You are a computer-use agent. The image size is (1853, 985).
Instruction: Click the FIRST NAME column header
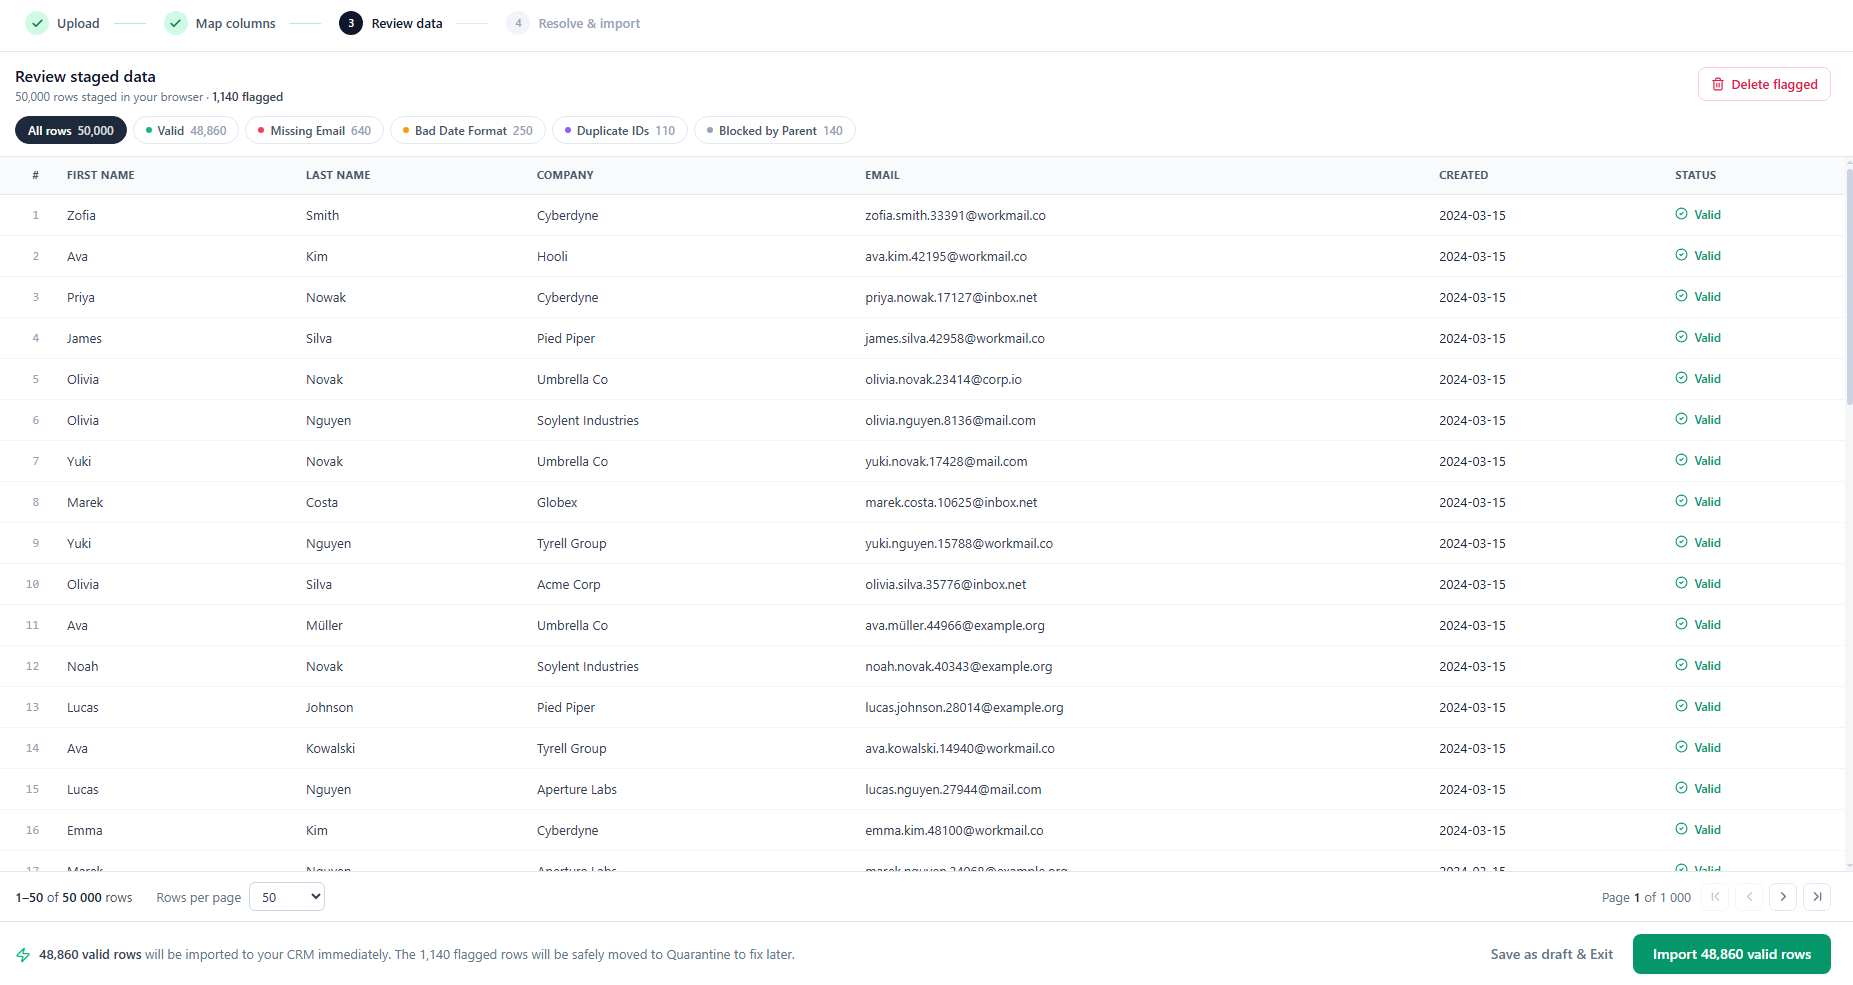(101, 175)
